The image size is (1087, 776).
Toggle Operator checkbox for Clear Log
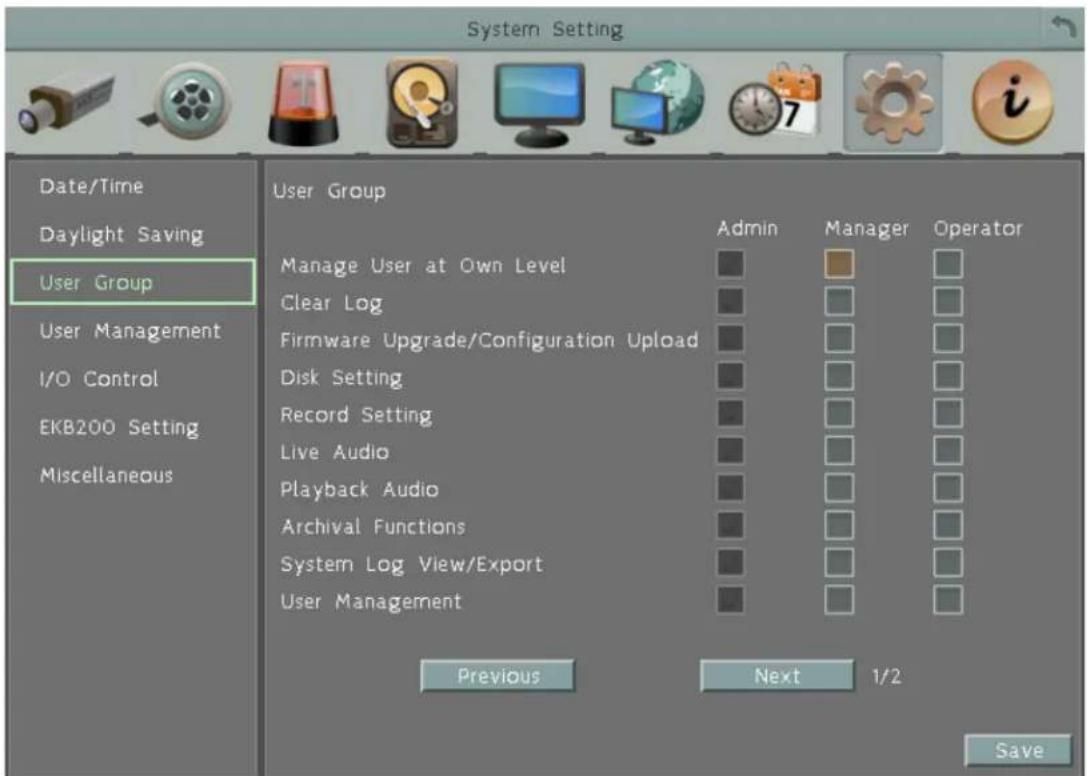(948, 302)
